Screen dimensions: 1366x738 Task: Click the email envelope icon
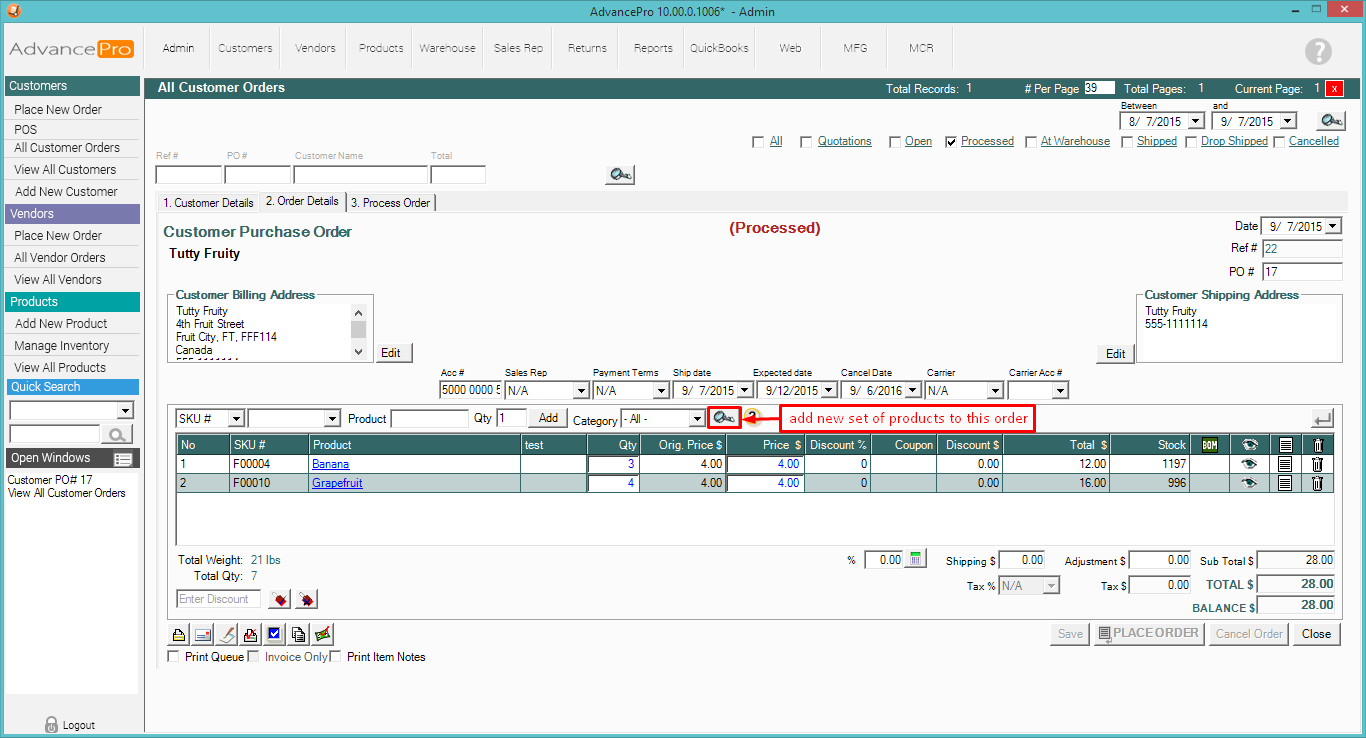pos(203,634)
